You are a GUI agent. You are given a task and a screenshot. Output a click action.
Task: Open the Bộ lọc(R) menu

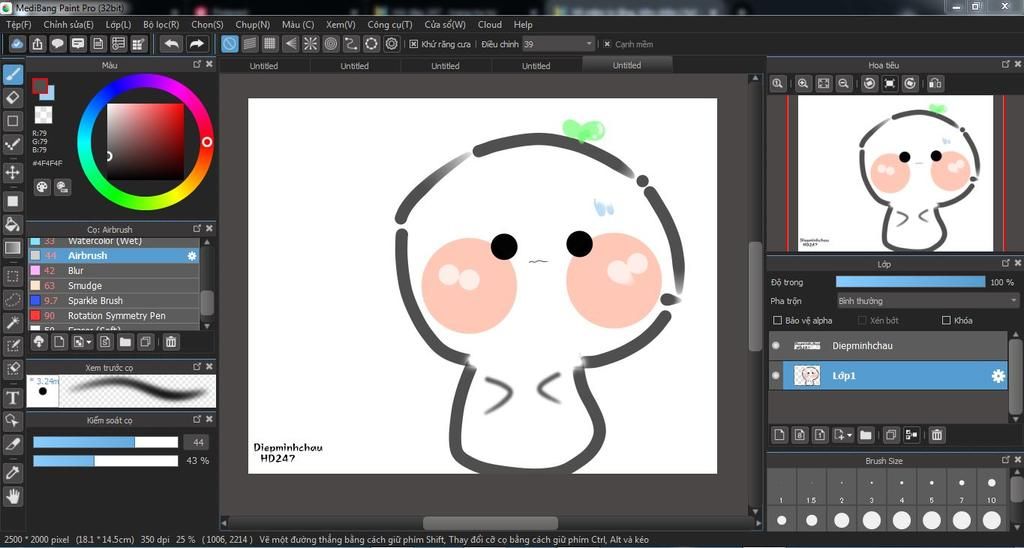tap(161, 25)
